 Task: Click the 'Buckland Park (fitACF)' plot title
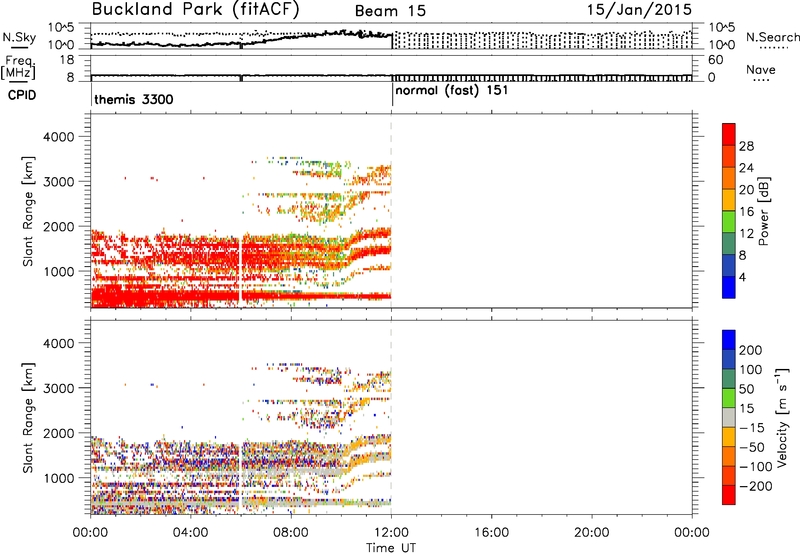[x=195, y=10]
